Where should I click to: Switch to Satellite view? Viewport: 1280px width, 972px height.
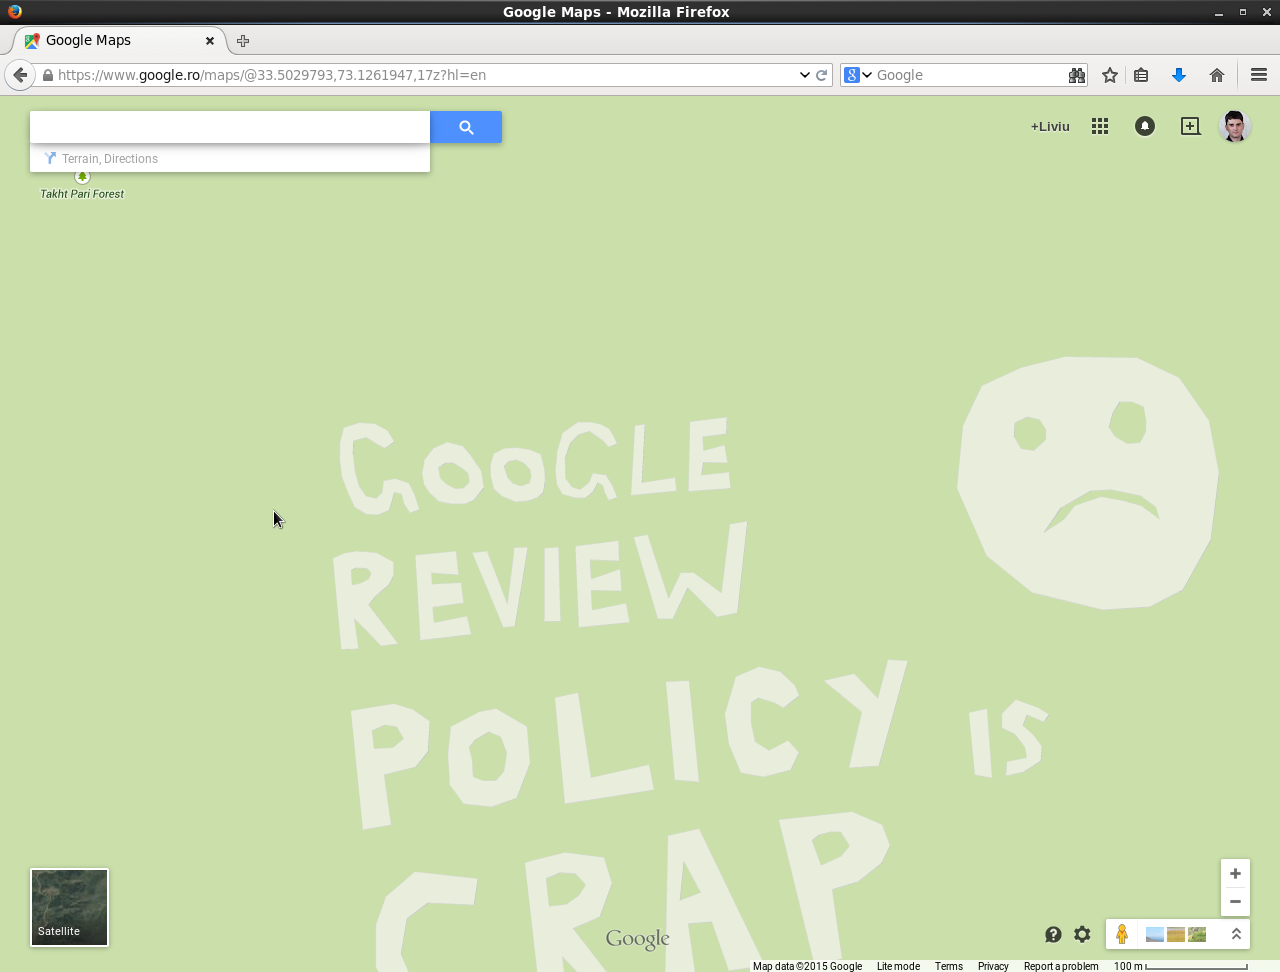69,907
